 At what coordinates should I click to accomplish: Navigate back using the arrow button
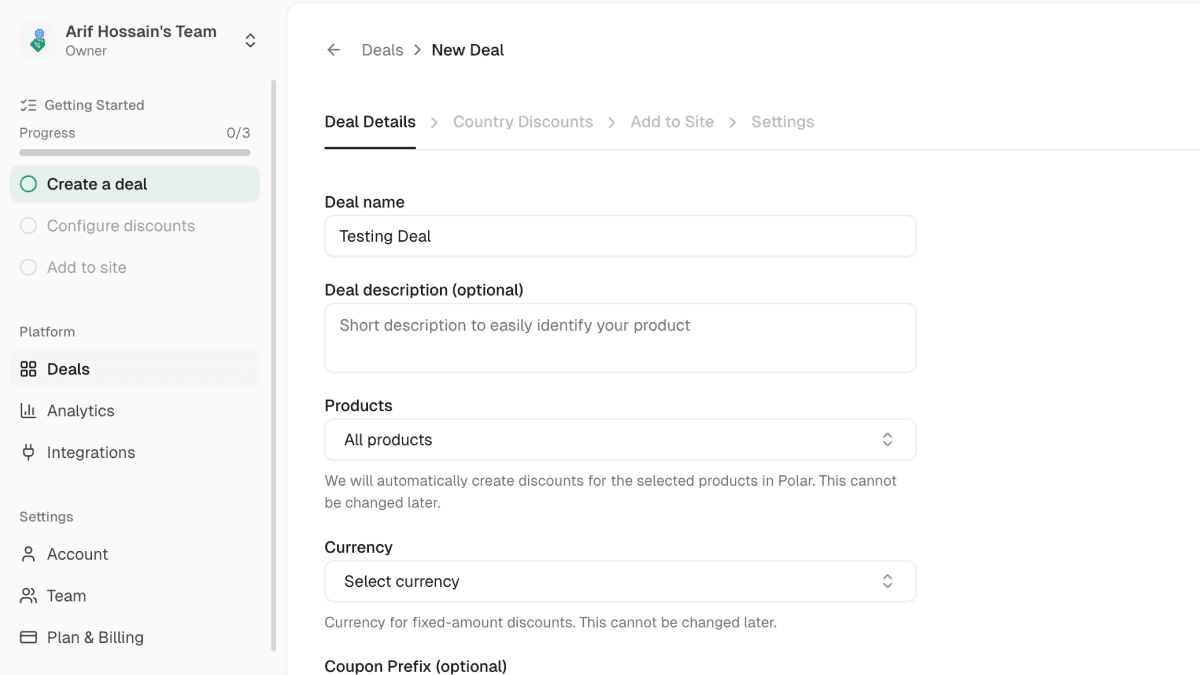[333, 49]
